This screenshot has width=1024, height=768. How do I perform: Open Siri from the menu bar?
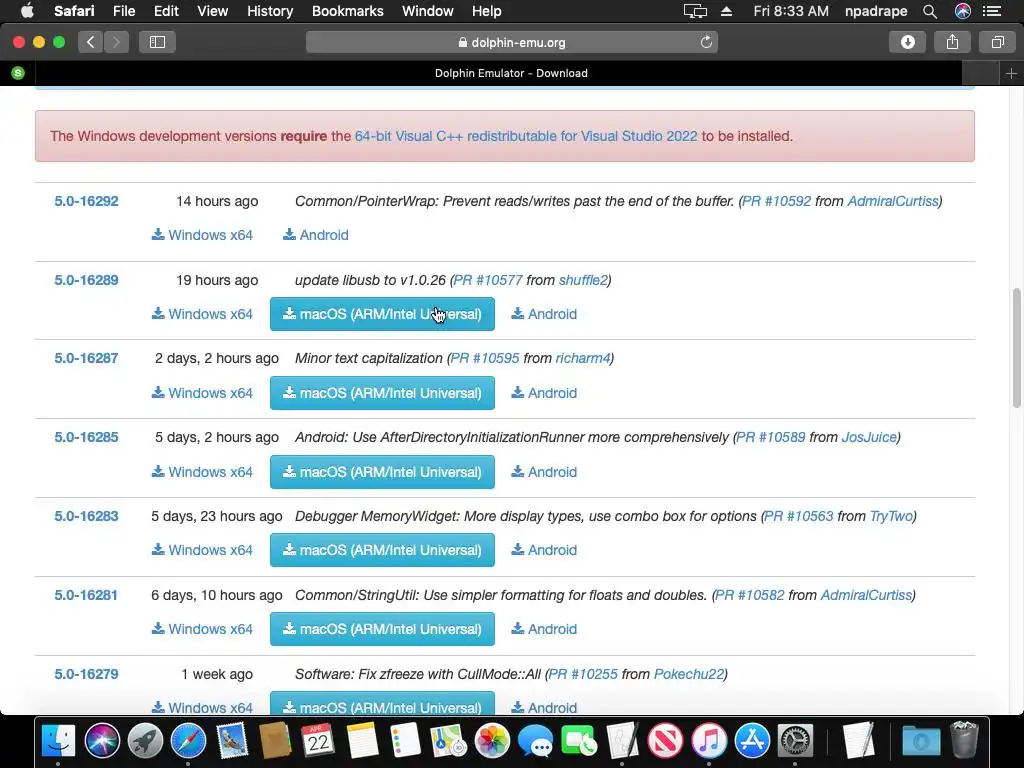963,11
